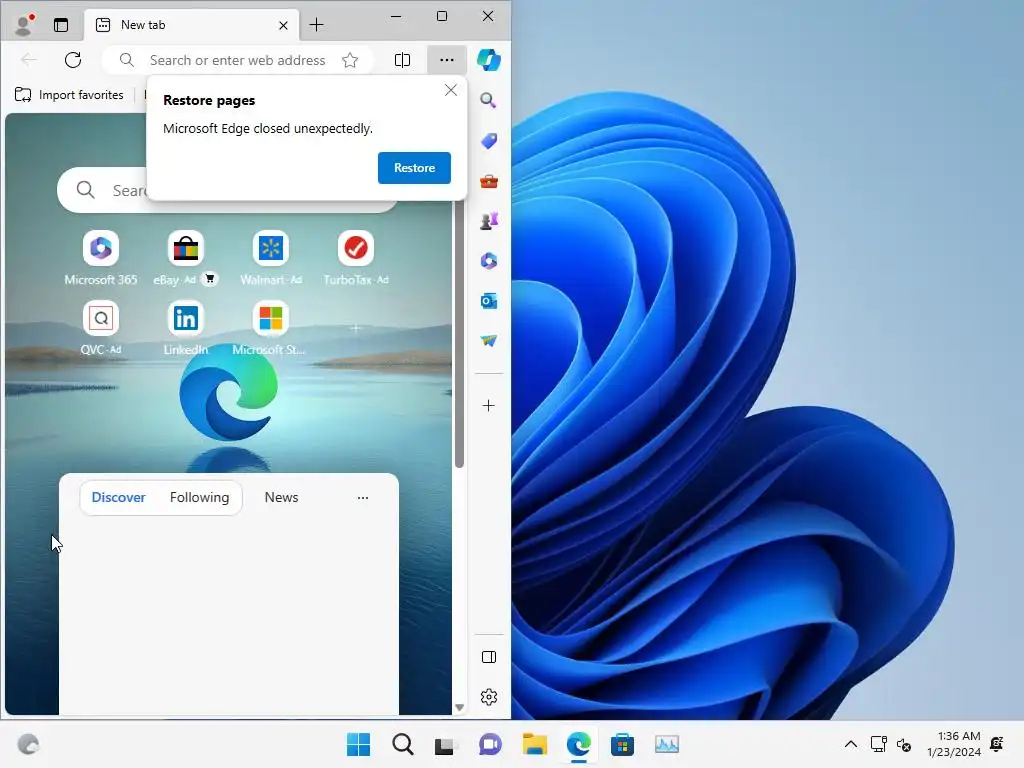The image size is (1024, 768).
Task: Open the Windows Start menu
Action: tap(359, 744)
